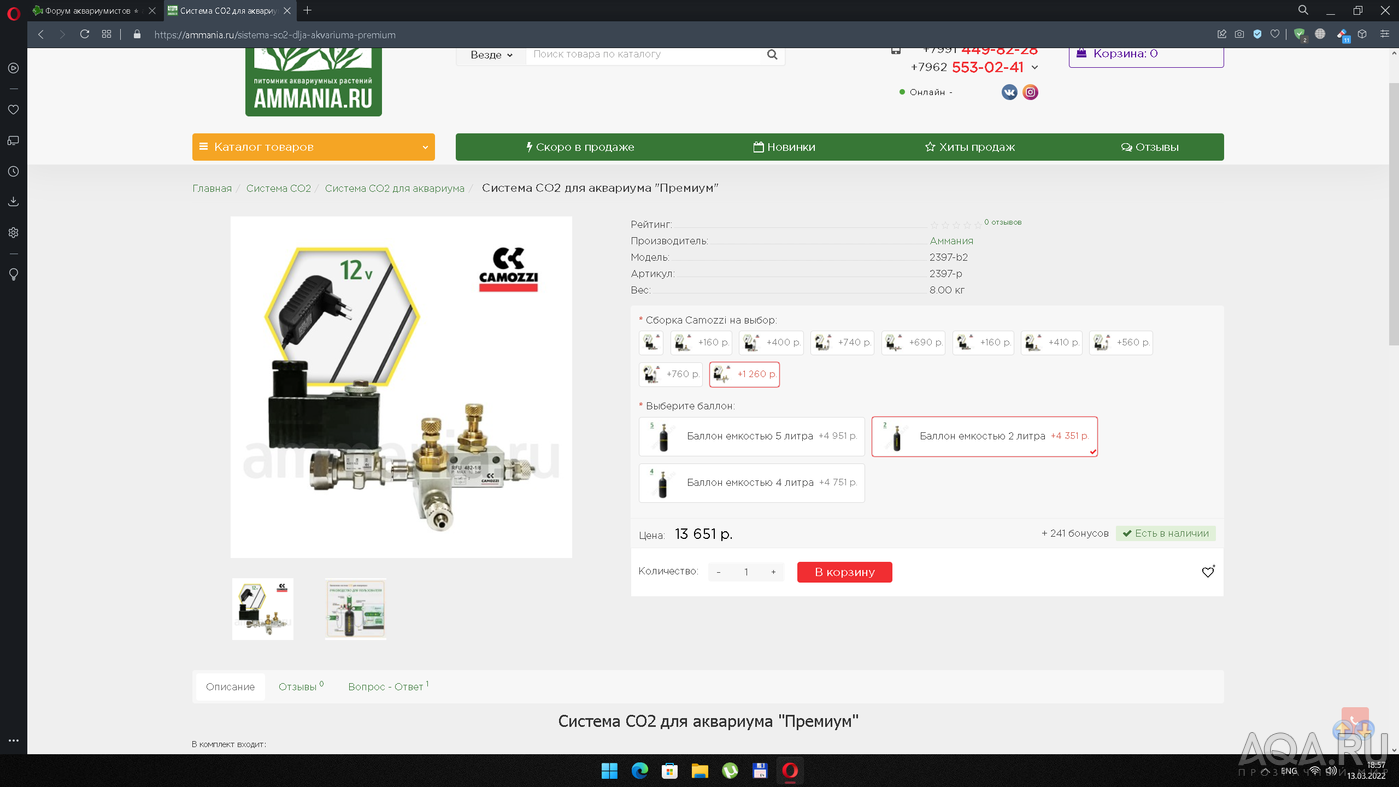Open Новинки menu item
This screenshot has width=1399, height=787.
click(x=784, y=147)
